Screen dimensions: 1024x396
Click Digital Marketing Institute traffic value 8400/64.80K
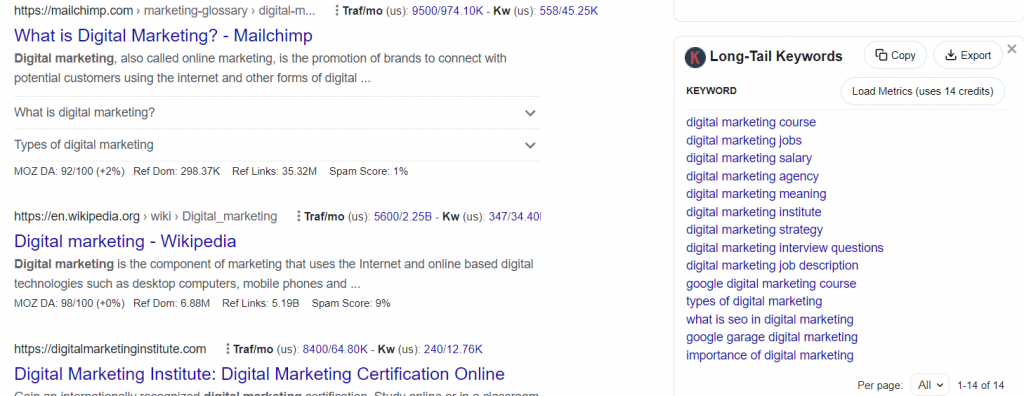[335, 349]
